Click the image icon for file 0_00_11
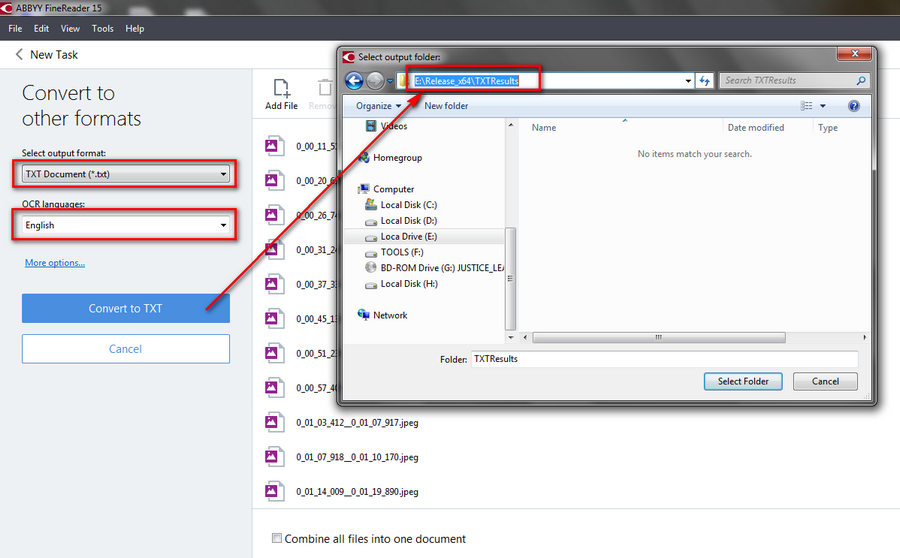 274,146
